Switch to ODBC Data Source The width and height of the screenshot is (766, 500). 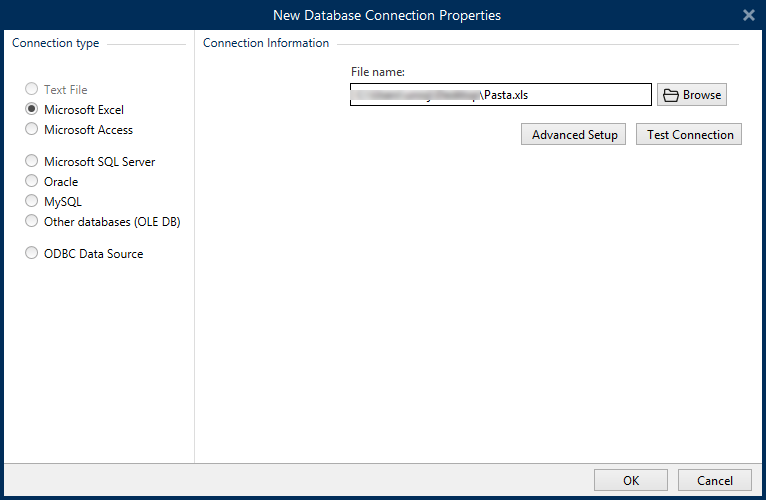(x=32, y=254)
